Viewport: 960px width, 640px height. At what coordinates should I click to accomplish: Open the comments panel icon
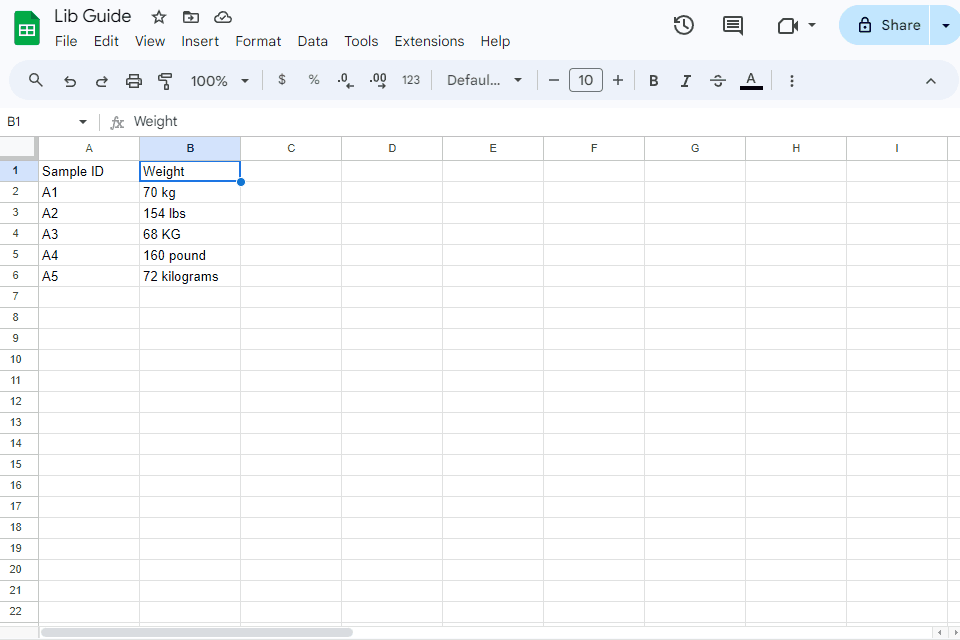(733, 26)
